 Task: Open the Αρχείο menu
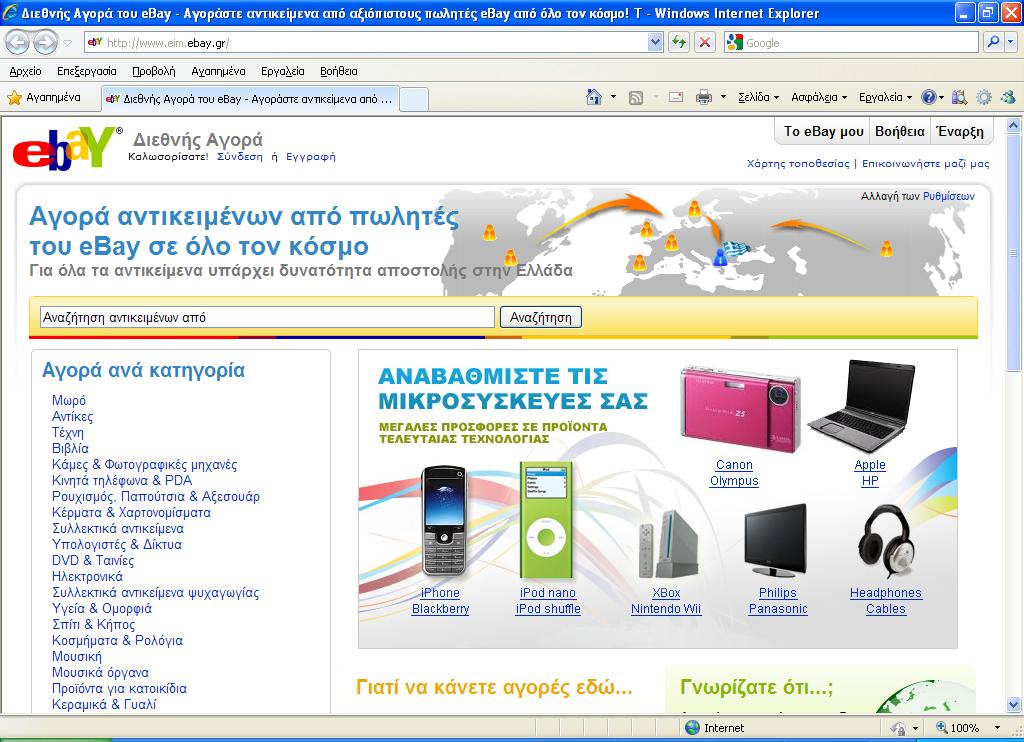[25, 71]
